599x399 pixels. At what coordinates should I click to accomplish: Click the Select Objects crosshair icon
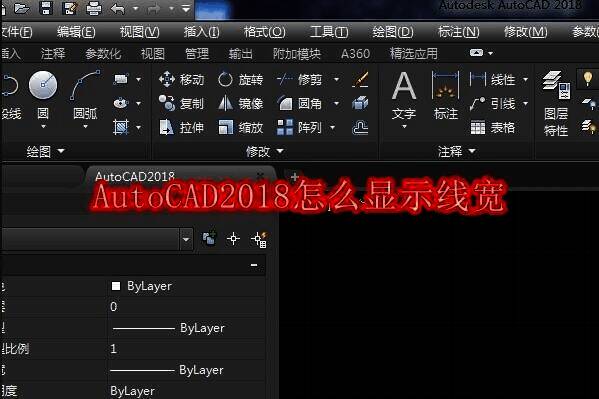pyautogui.click(x=233, y=239)
